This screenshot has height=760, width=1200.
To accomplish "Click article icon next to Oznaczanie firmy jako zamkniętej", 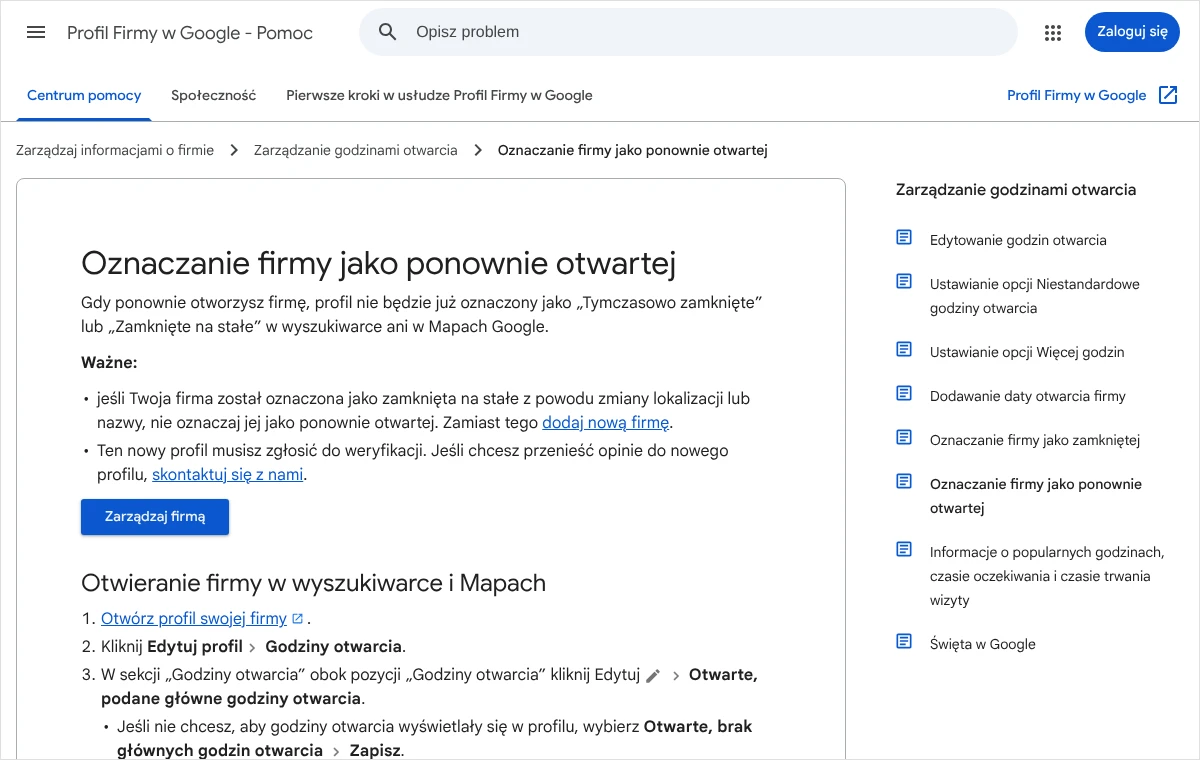I will (904, 438).
